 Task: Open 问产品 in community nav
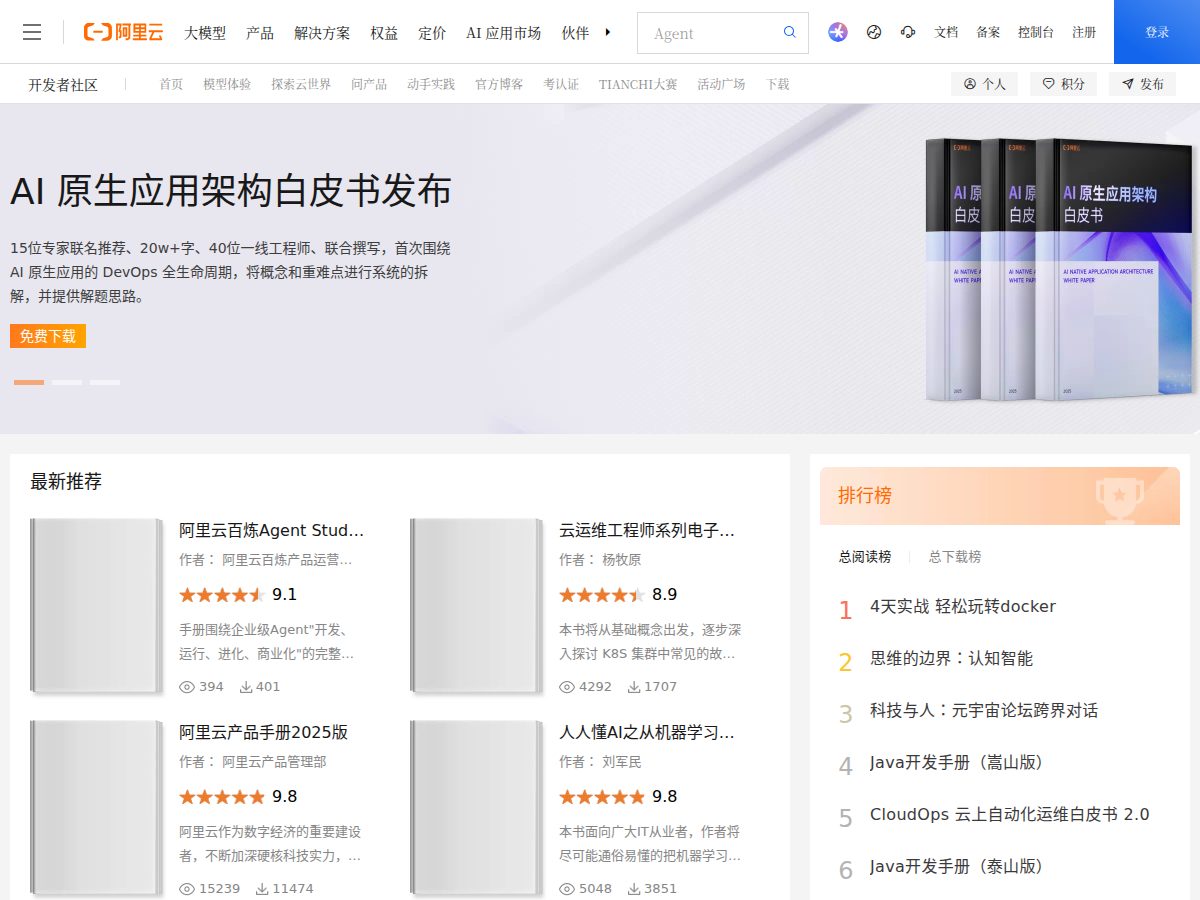tap(369, 84)
